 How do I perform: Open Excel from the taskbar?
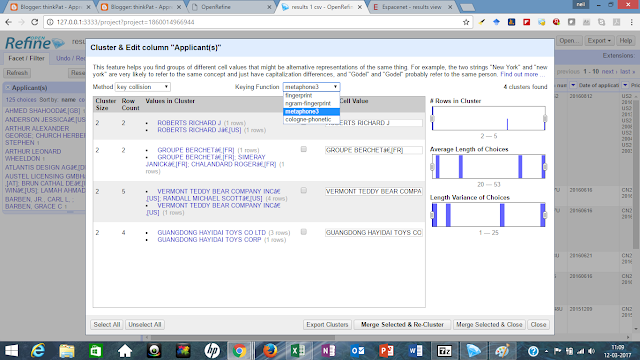click(298, 351)
